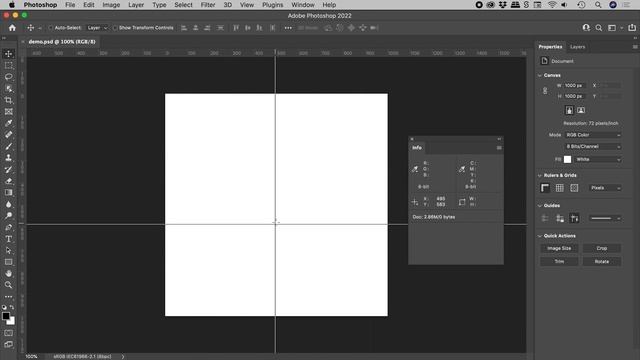The image size is (640, 360).
Task: Select the Eyedropper tool
Action: point(9,123)
